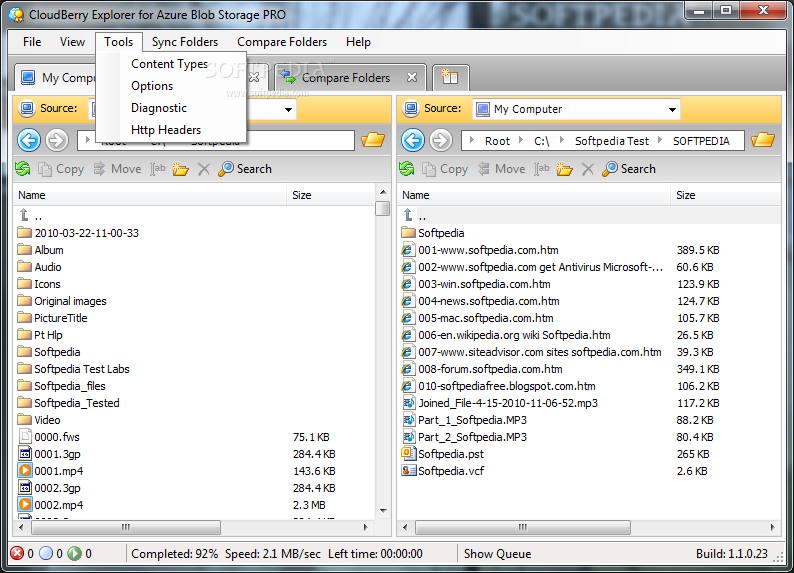
Task: Move selected items from right pane
Action: [502, 169]
